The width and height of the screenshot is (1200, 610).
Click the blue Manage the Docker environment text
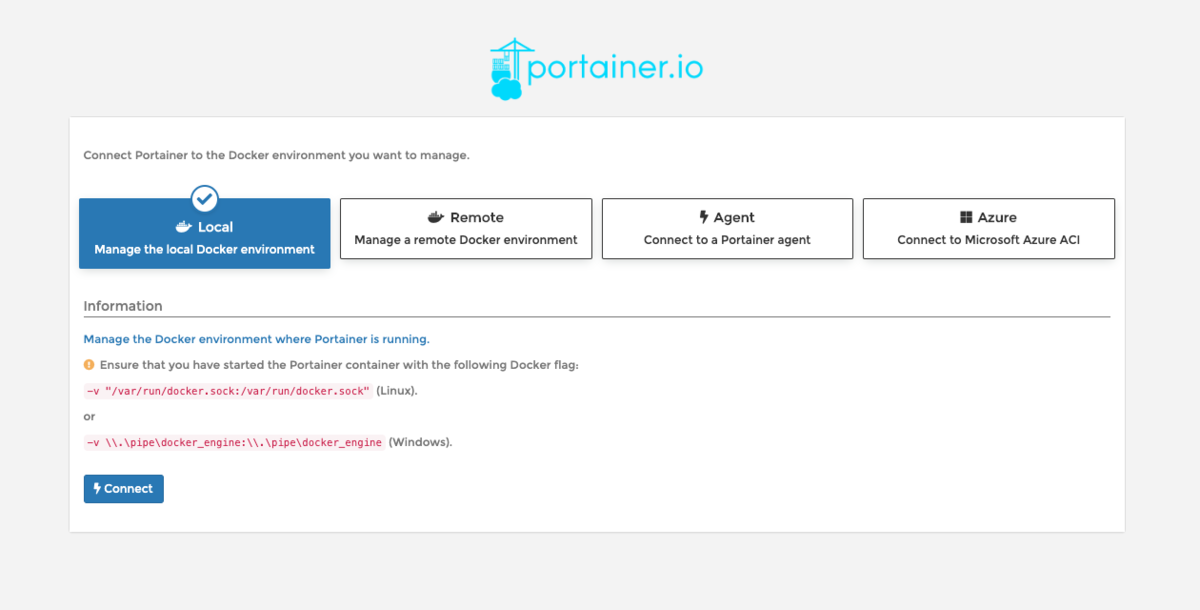pyautogui.click(x=256, y=339)
